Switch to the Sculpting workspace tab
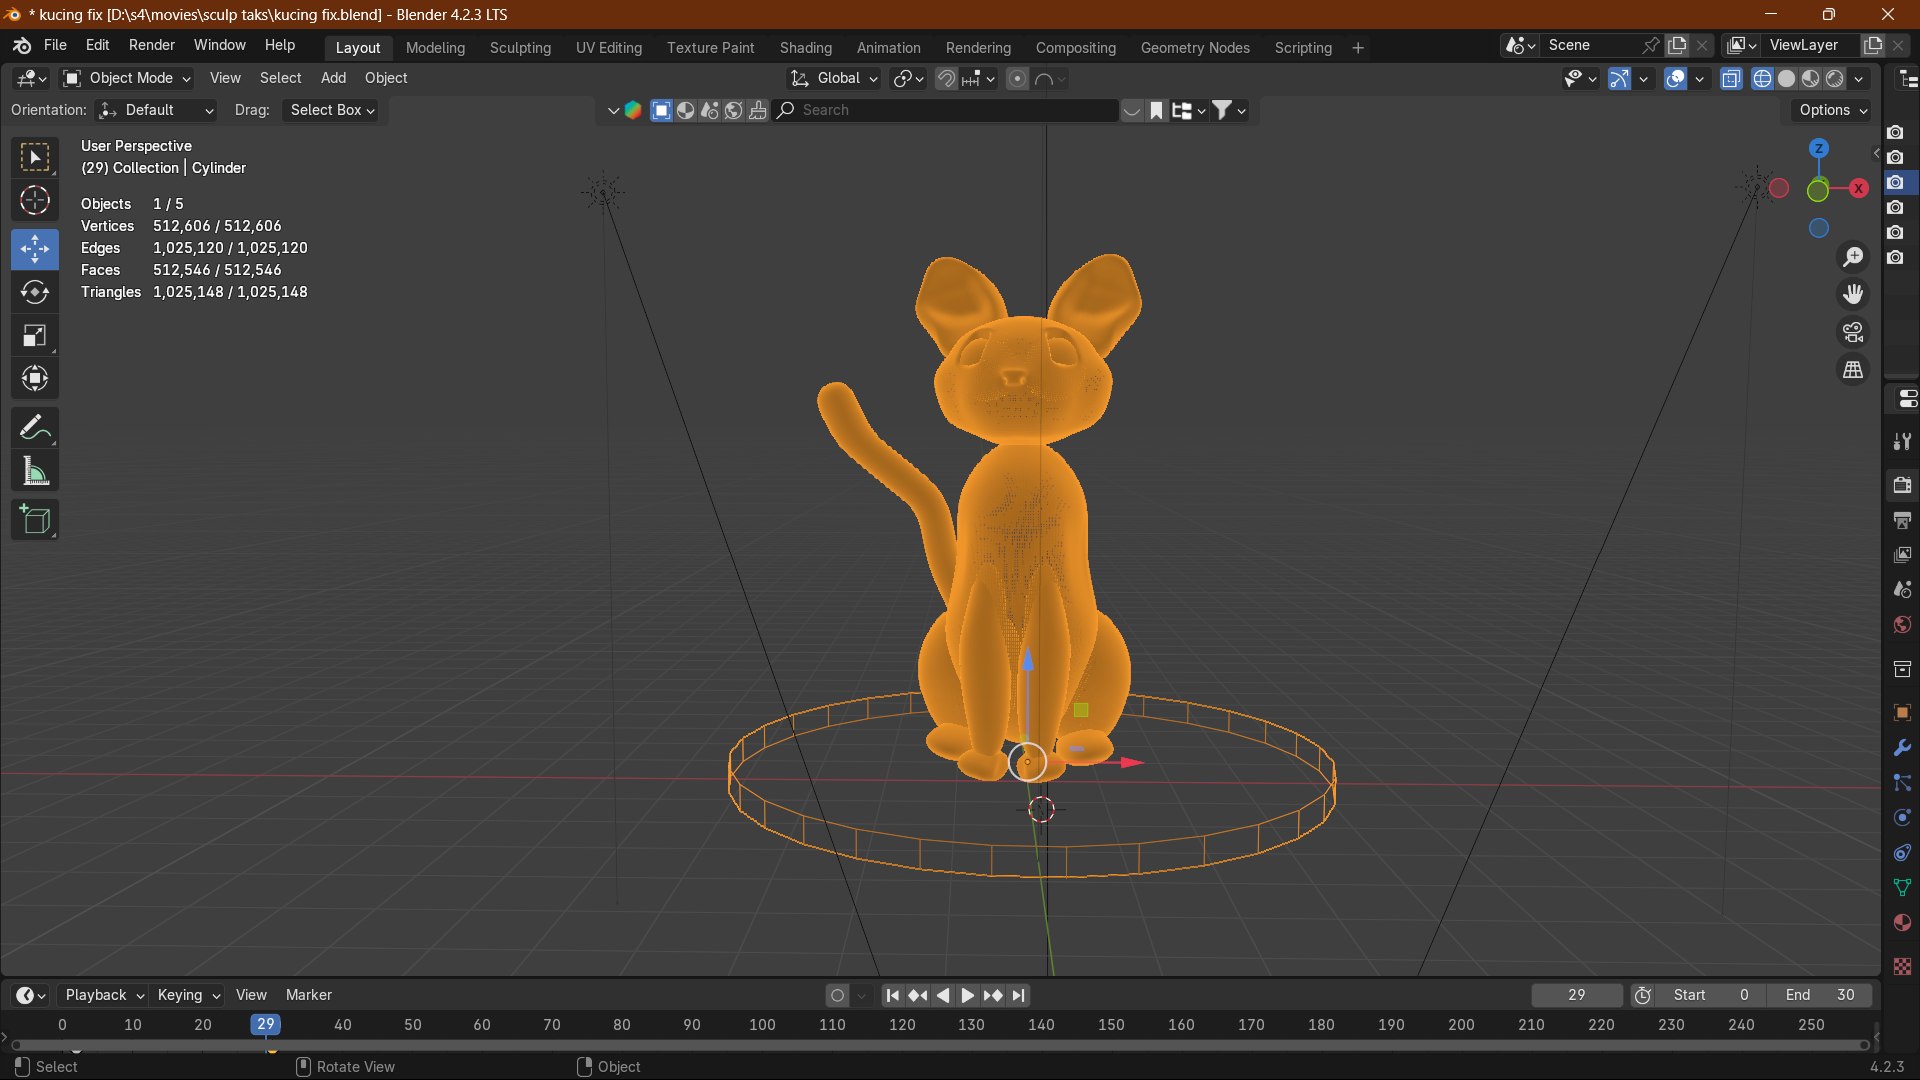Image resolution: width=1920 pixels, height=1080 pixels. pos(520,48)
